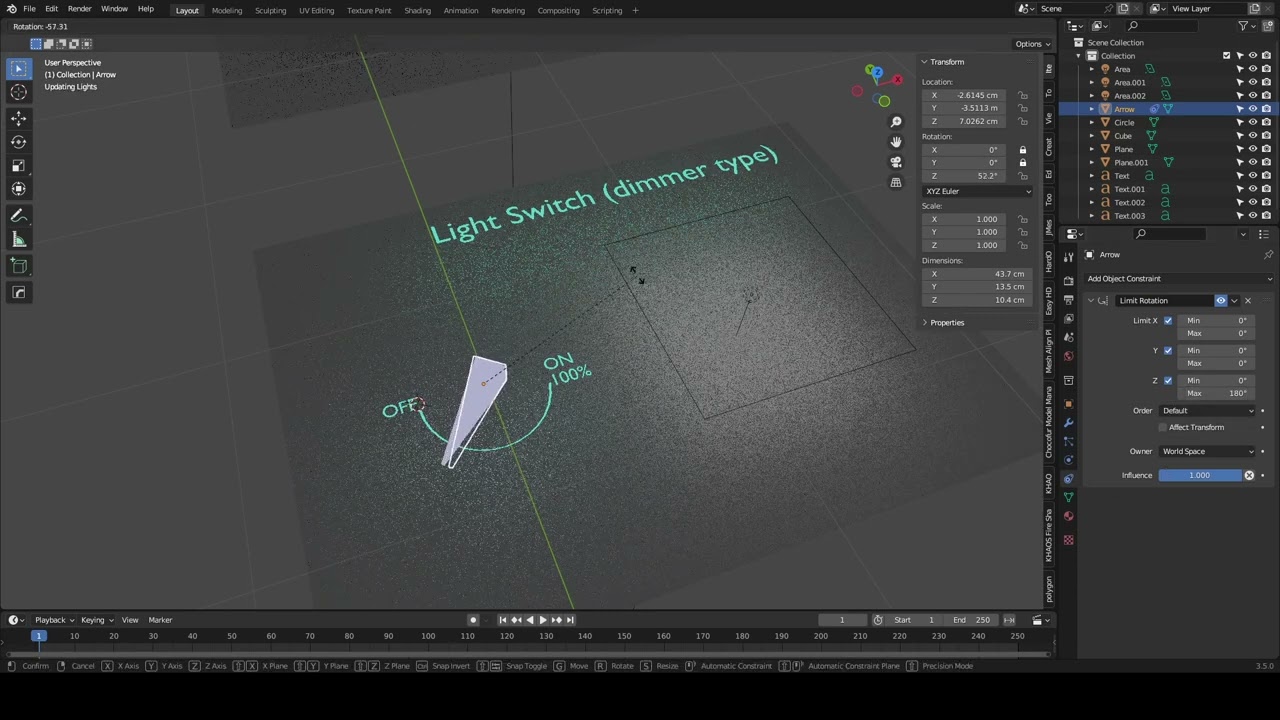This screenshot has height=720, width=1280.
Task: Open the XYZ Euler rotation order dropdown
Action: [978, 191]
